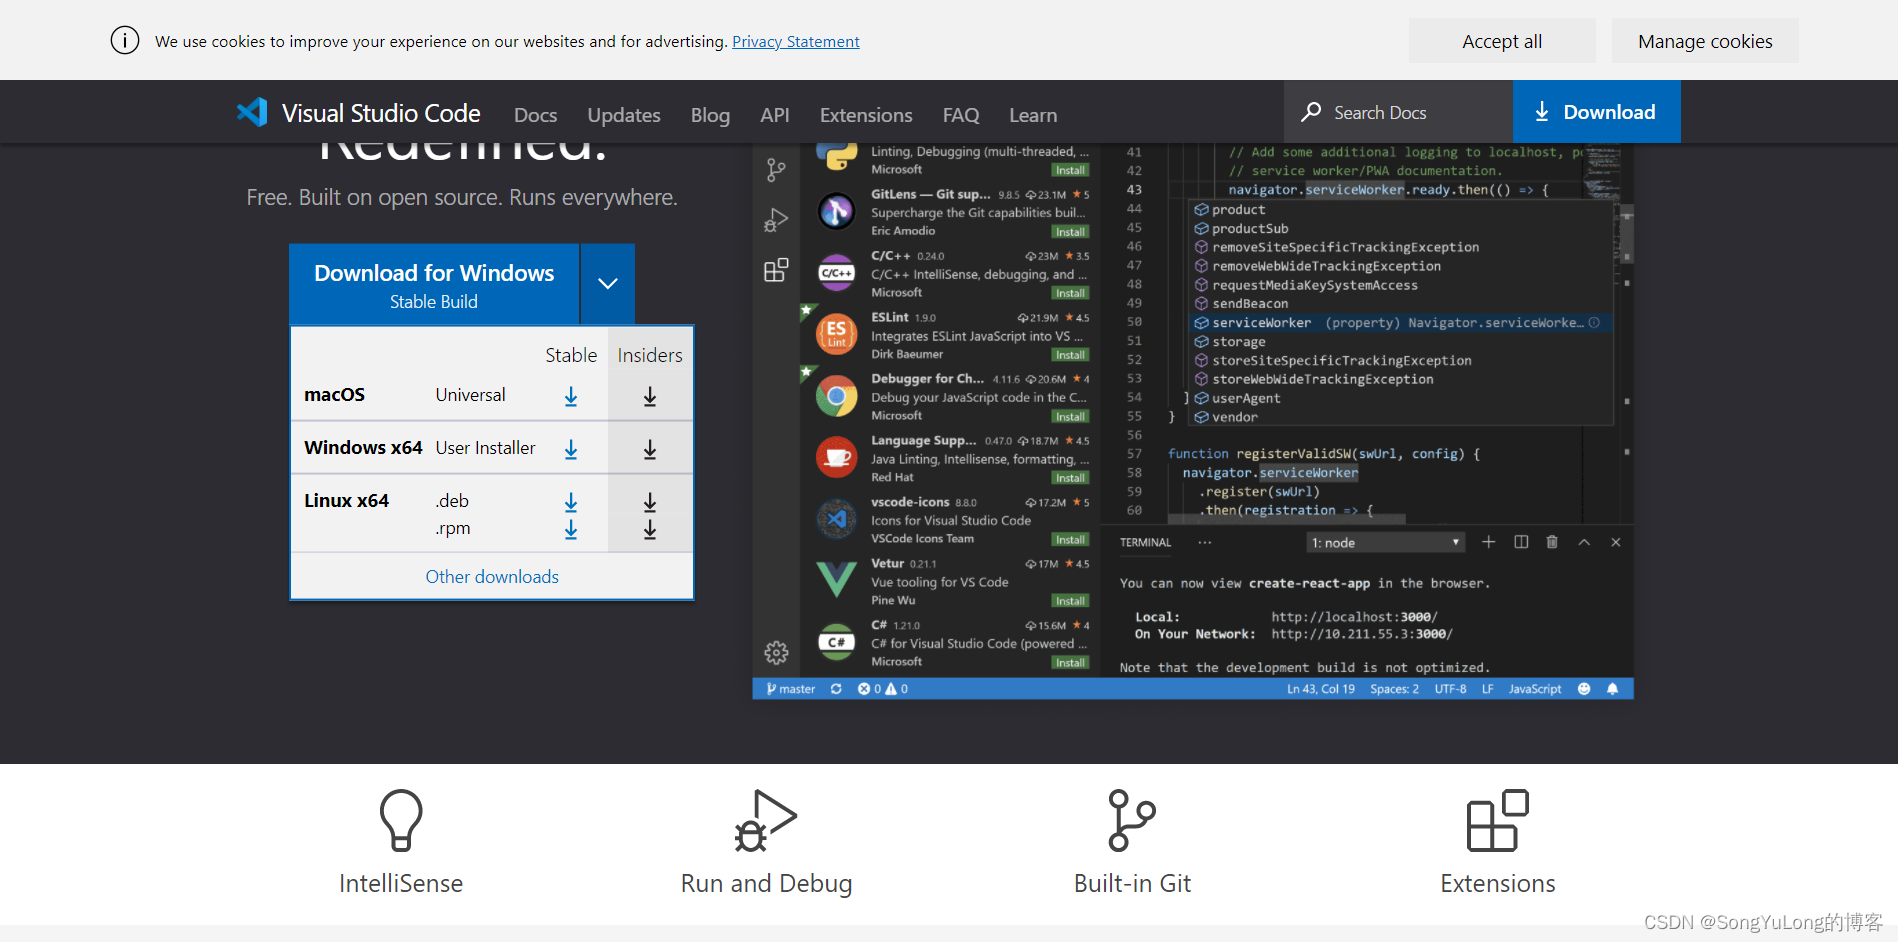Screen dimensions: 1898x942
Task: Open the Privacy Statement link
Action: (796, 42)
